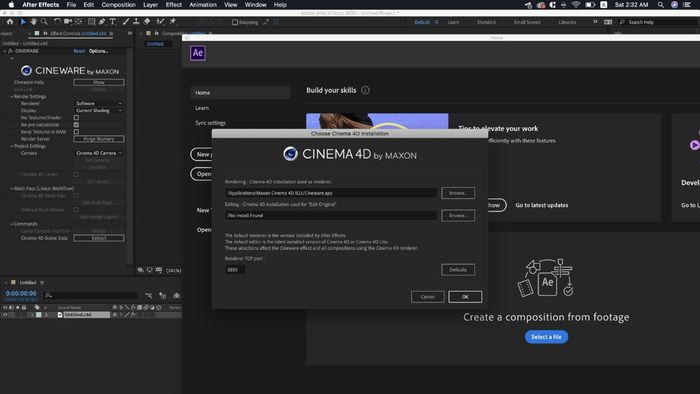The image size is (700, 394).
Task: Click the workspace overflow chevrons
Action: (595, 21)
